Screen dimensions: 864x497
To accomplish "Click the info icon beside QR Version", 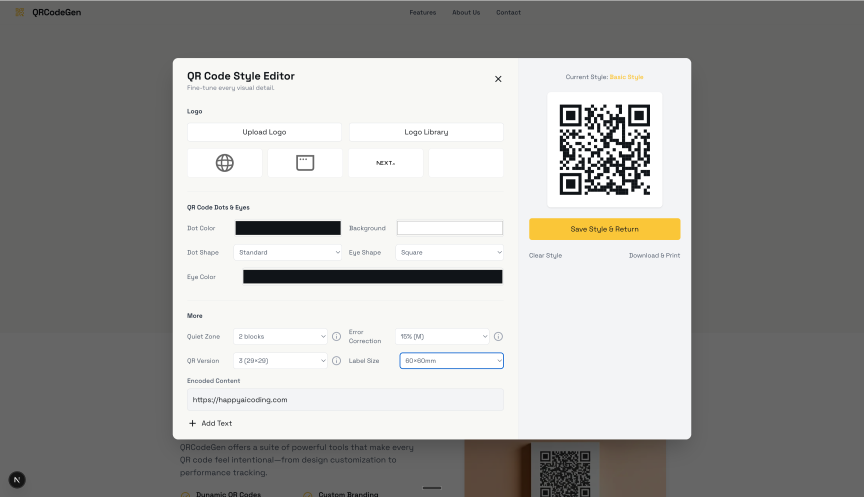I will pos(336,361).
